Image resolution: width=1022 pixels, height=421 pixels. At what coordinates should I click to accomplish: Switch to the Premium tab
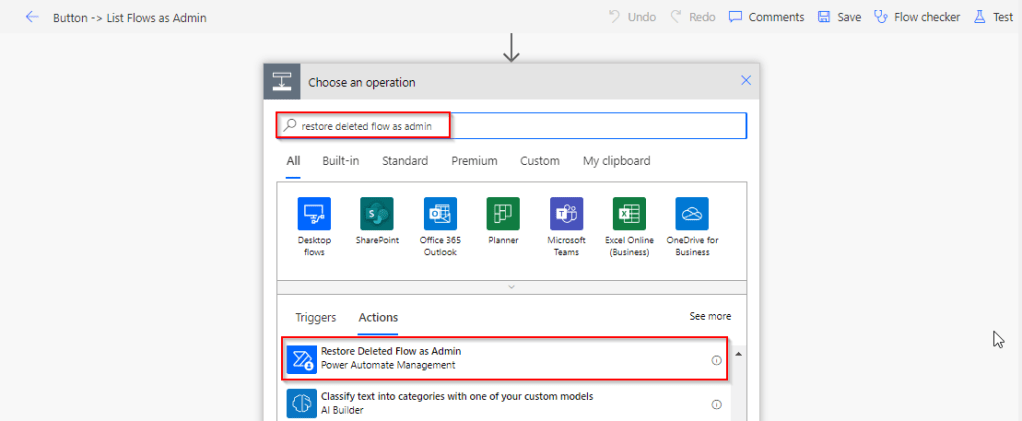pos(474,161)
